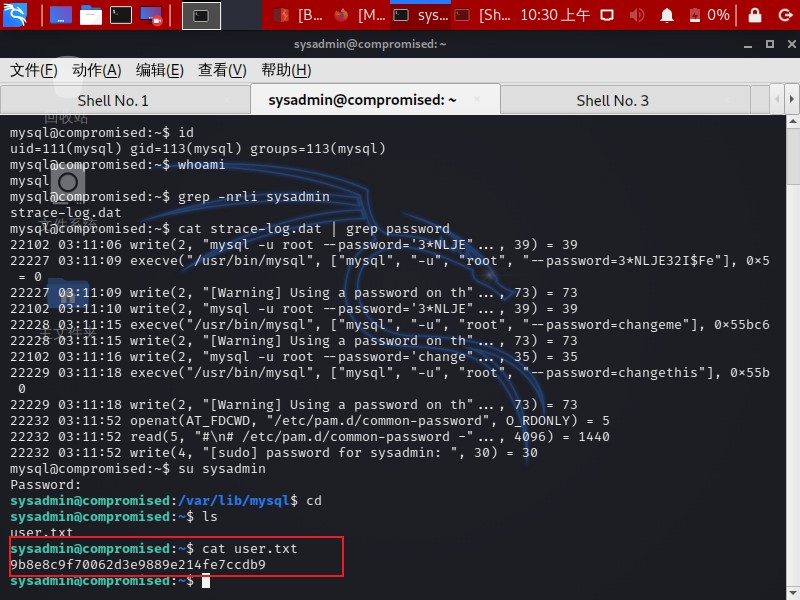The width and height of the screenshot is (800, 600).
Task: Click the 'su sysadmin' command line
Action: click(x=138, y=468)
